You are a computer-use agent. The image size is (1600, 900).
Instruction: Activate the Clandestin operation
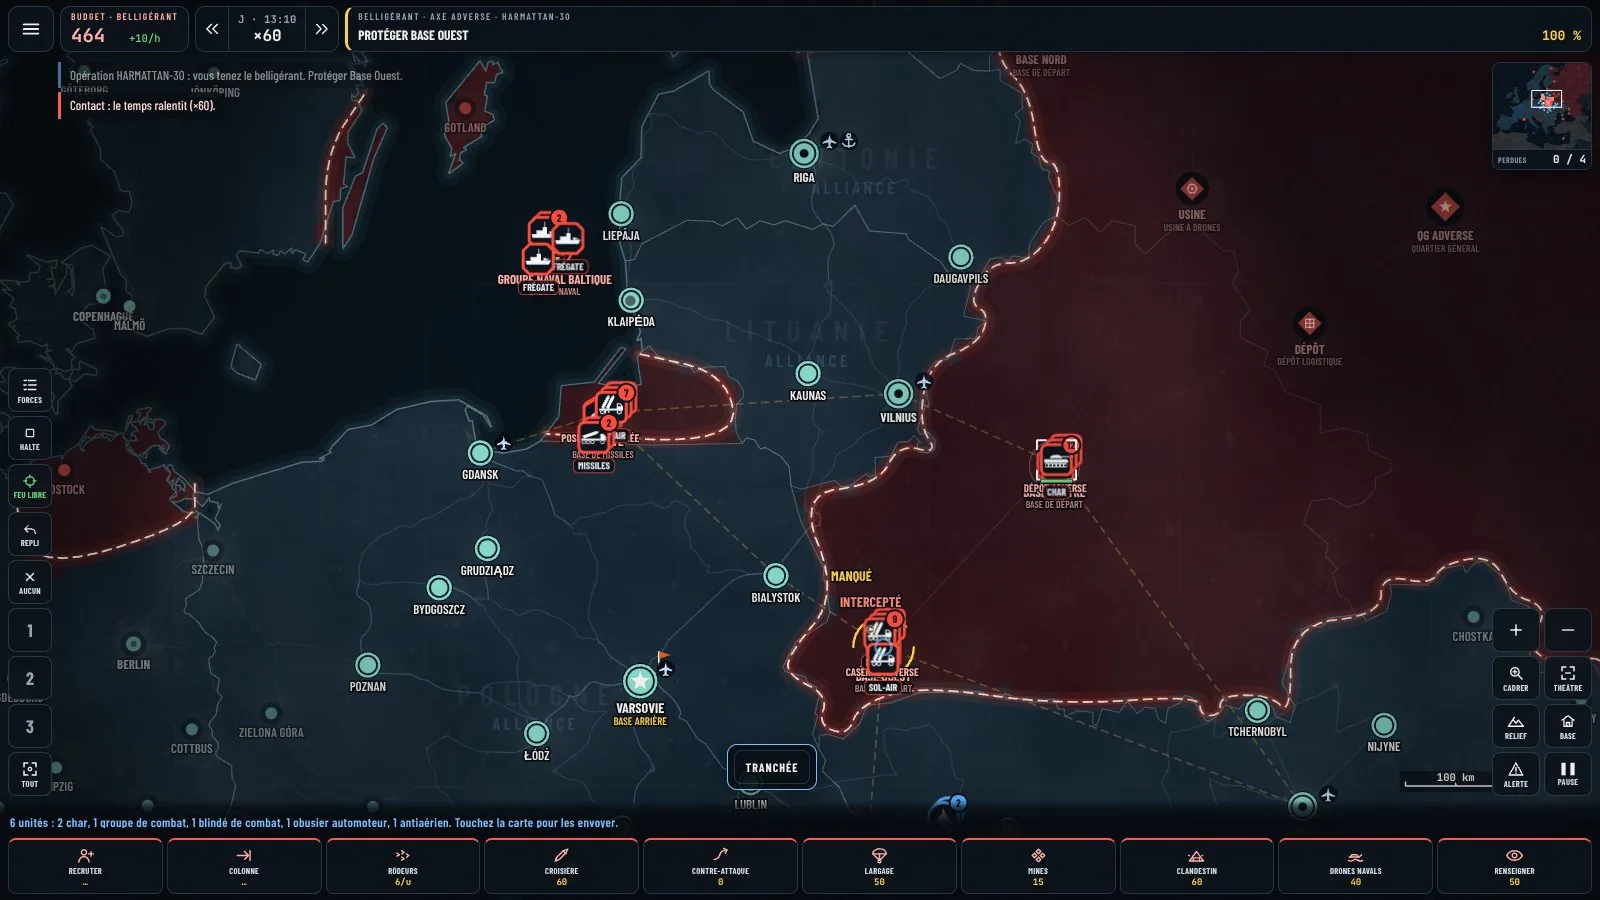pos(1197,866)
